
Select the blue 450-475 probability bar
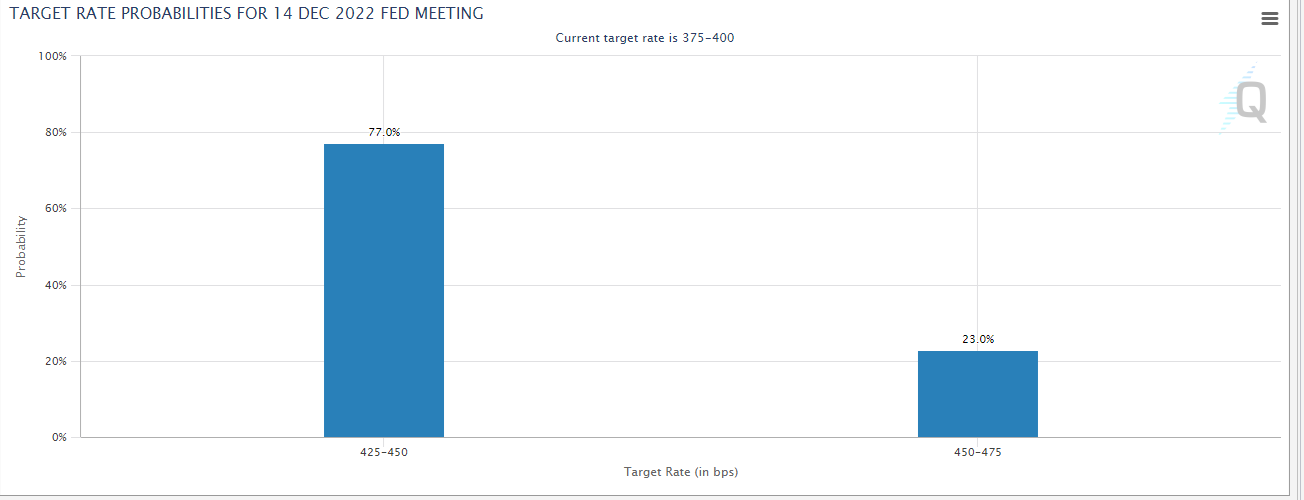pos(978,394)
